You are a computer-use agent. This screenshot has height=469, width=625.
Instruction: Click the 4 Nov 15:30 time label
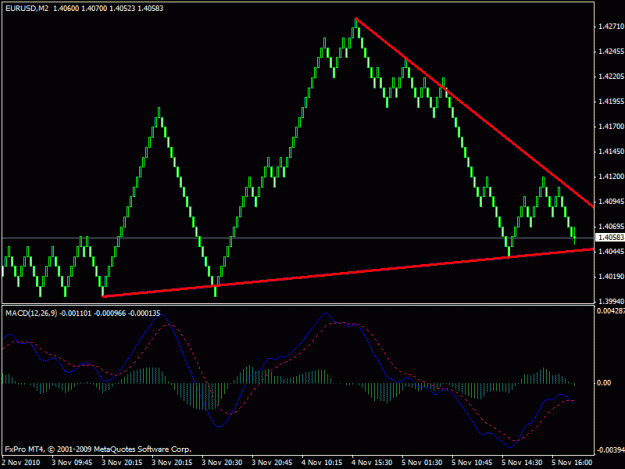click(x=372, y=462)
